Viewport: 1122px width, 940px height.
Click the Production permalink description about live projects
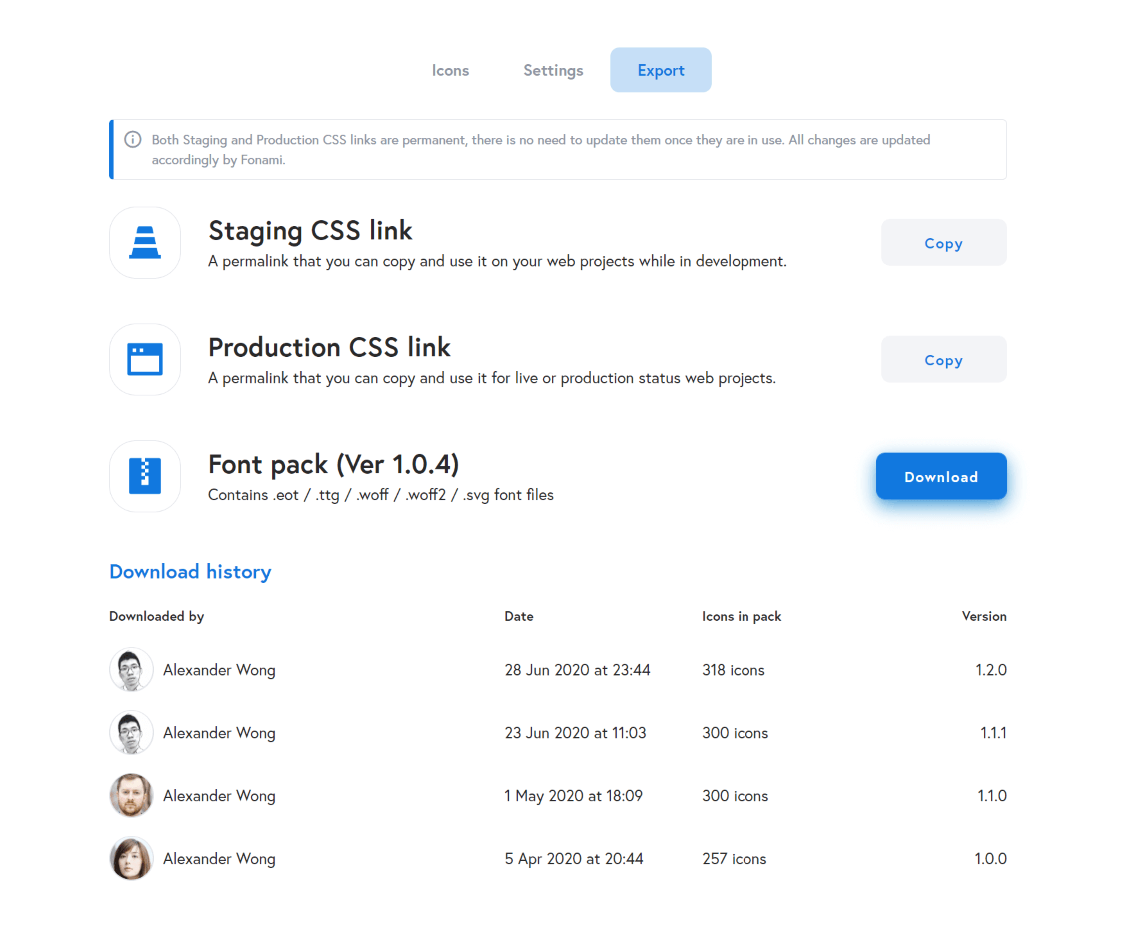[492, 378]
